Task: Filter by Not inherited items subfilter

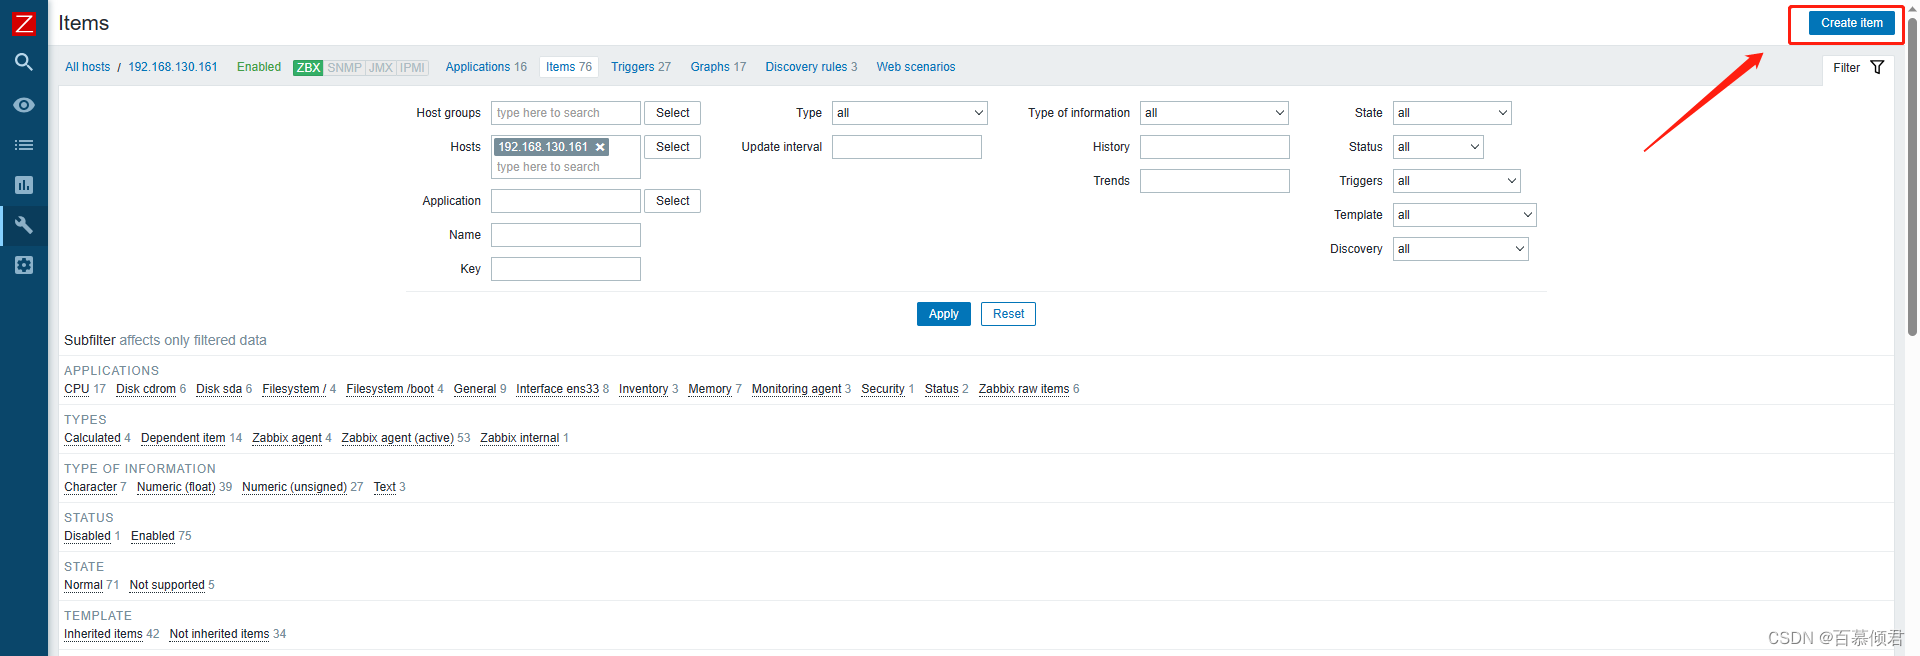Action: click(220, 634)
